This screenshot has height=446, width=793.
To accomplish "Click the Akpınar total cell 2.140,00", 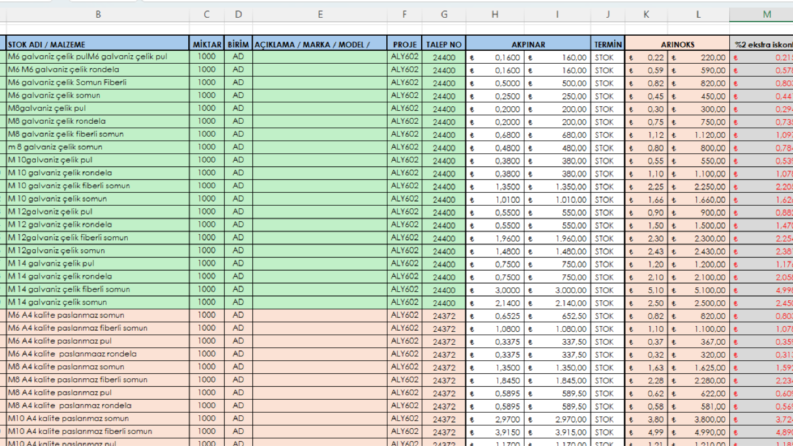I will click(557, 302).
